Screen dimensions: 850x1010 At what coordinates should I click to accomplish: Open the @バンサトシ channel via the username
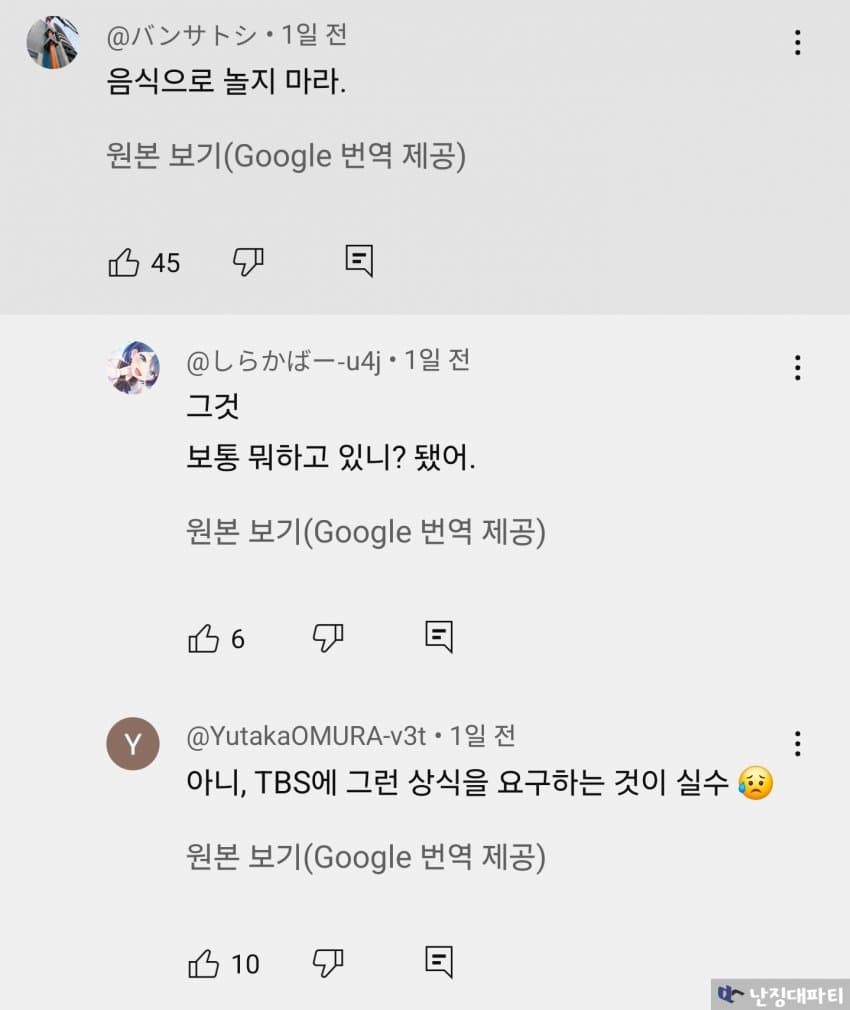point(186,35)
